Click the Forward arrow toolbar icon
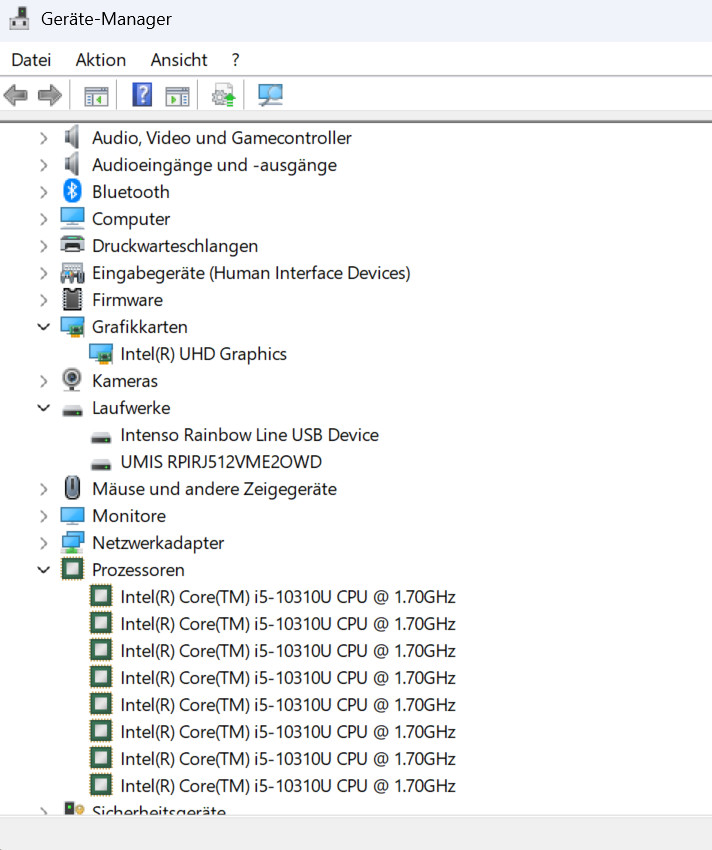 (50, 95)
